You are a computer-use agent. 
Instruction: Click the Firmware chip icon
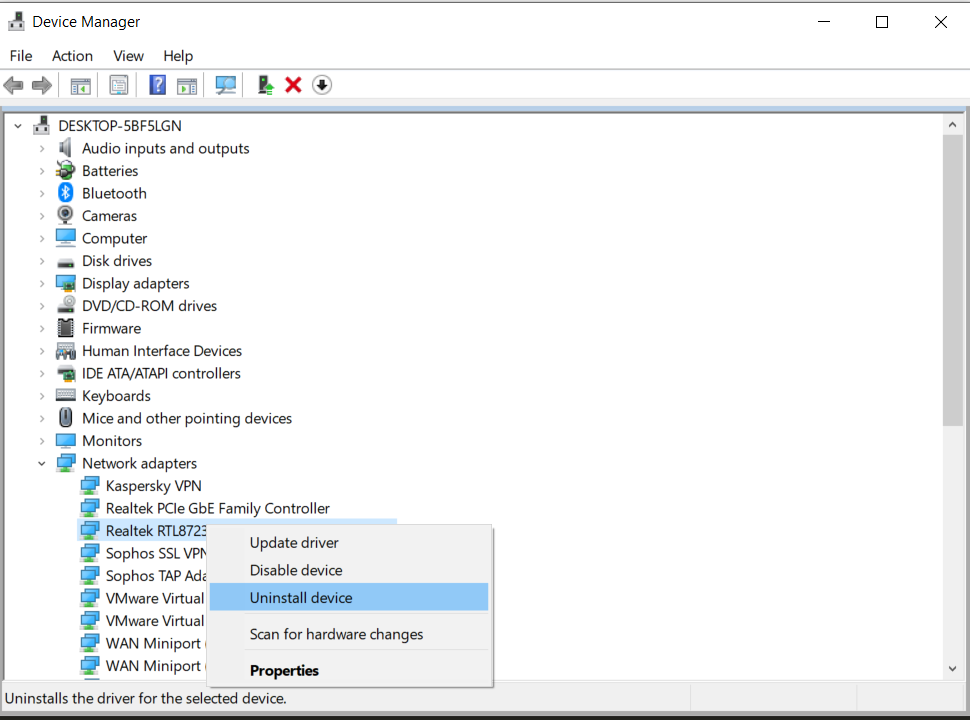pos(65,328)
